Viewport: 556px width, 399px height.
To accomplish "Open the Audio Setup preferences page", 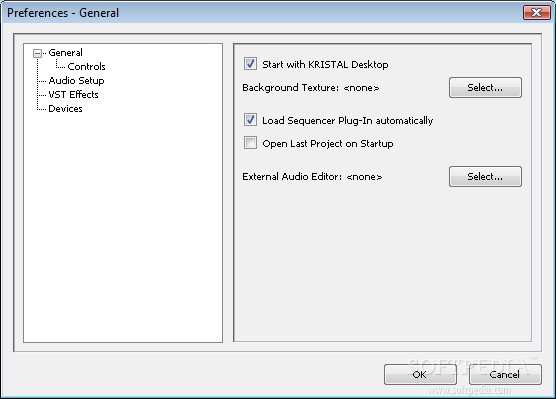I will click(76, 81).
